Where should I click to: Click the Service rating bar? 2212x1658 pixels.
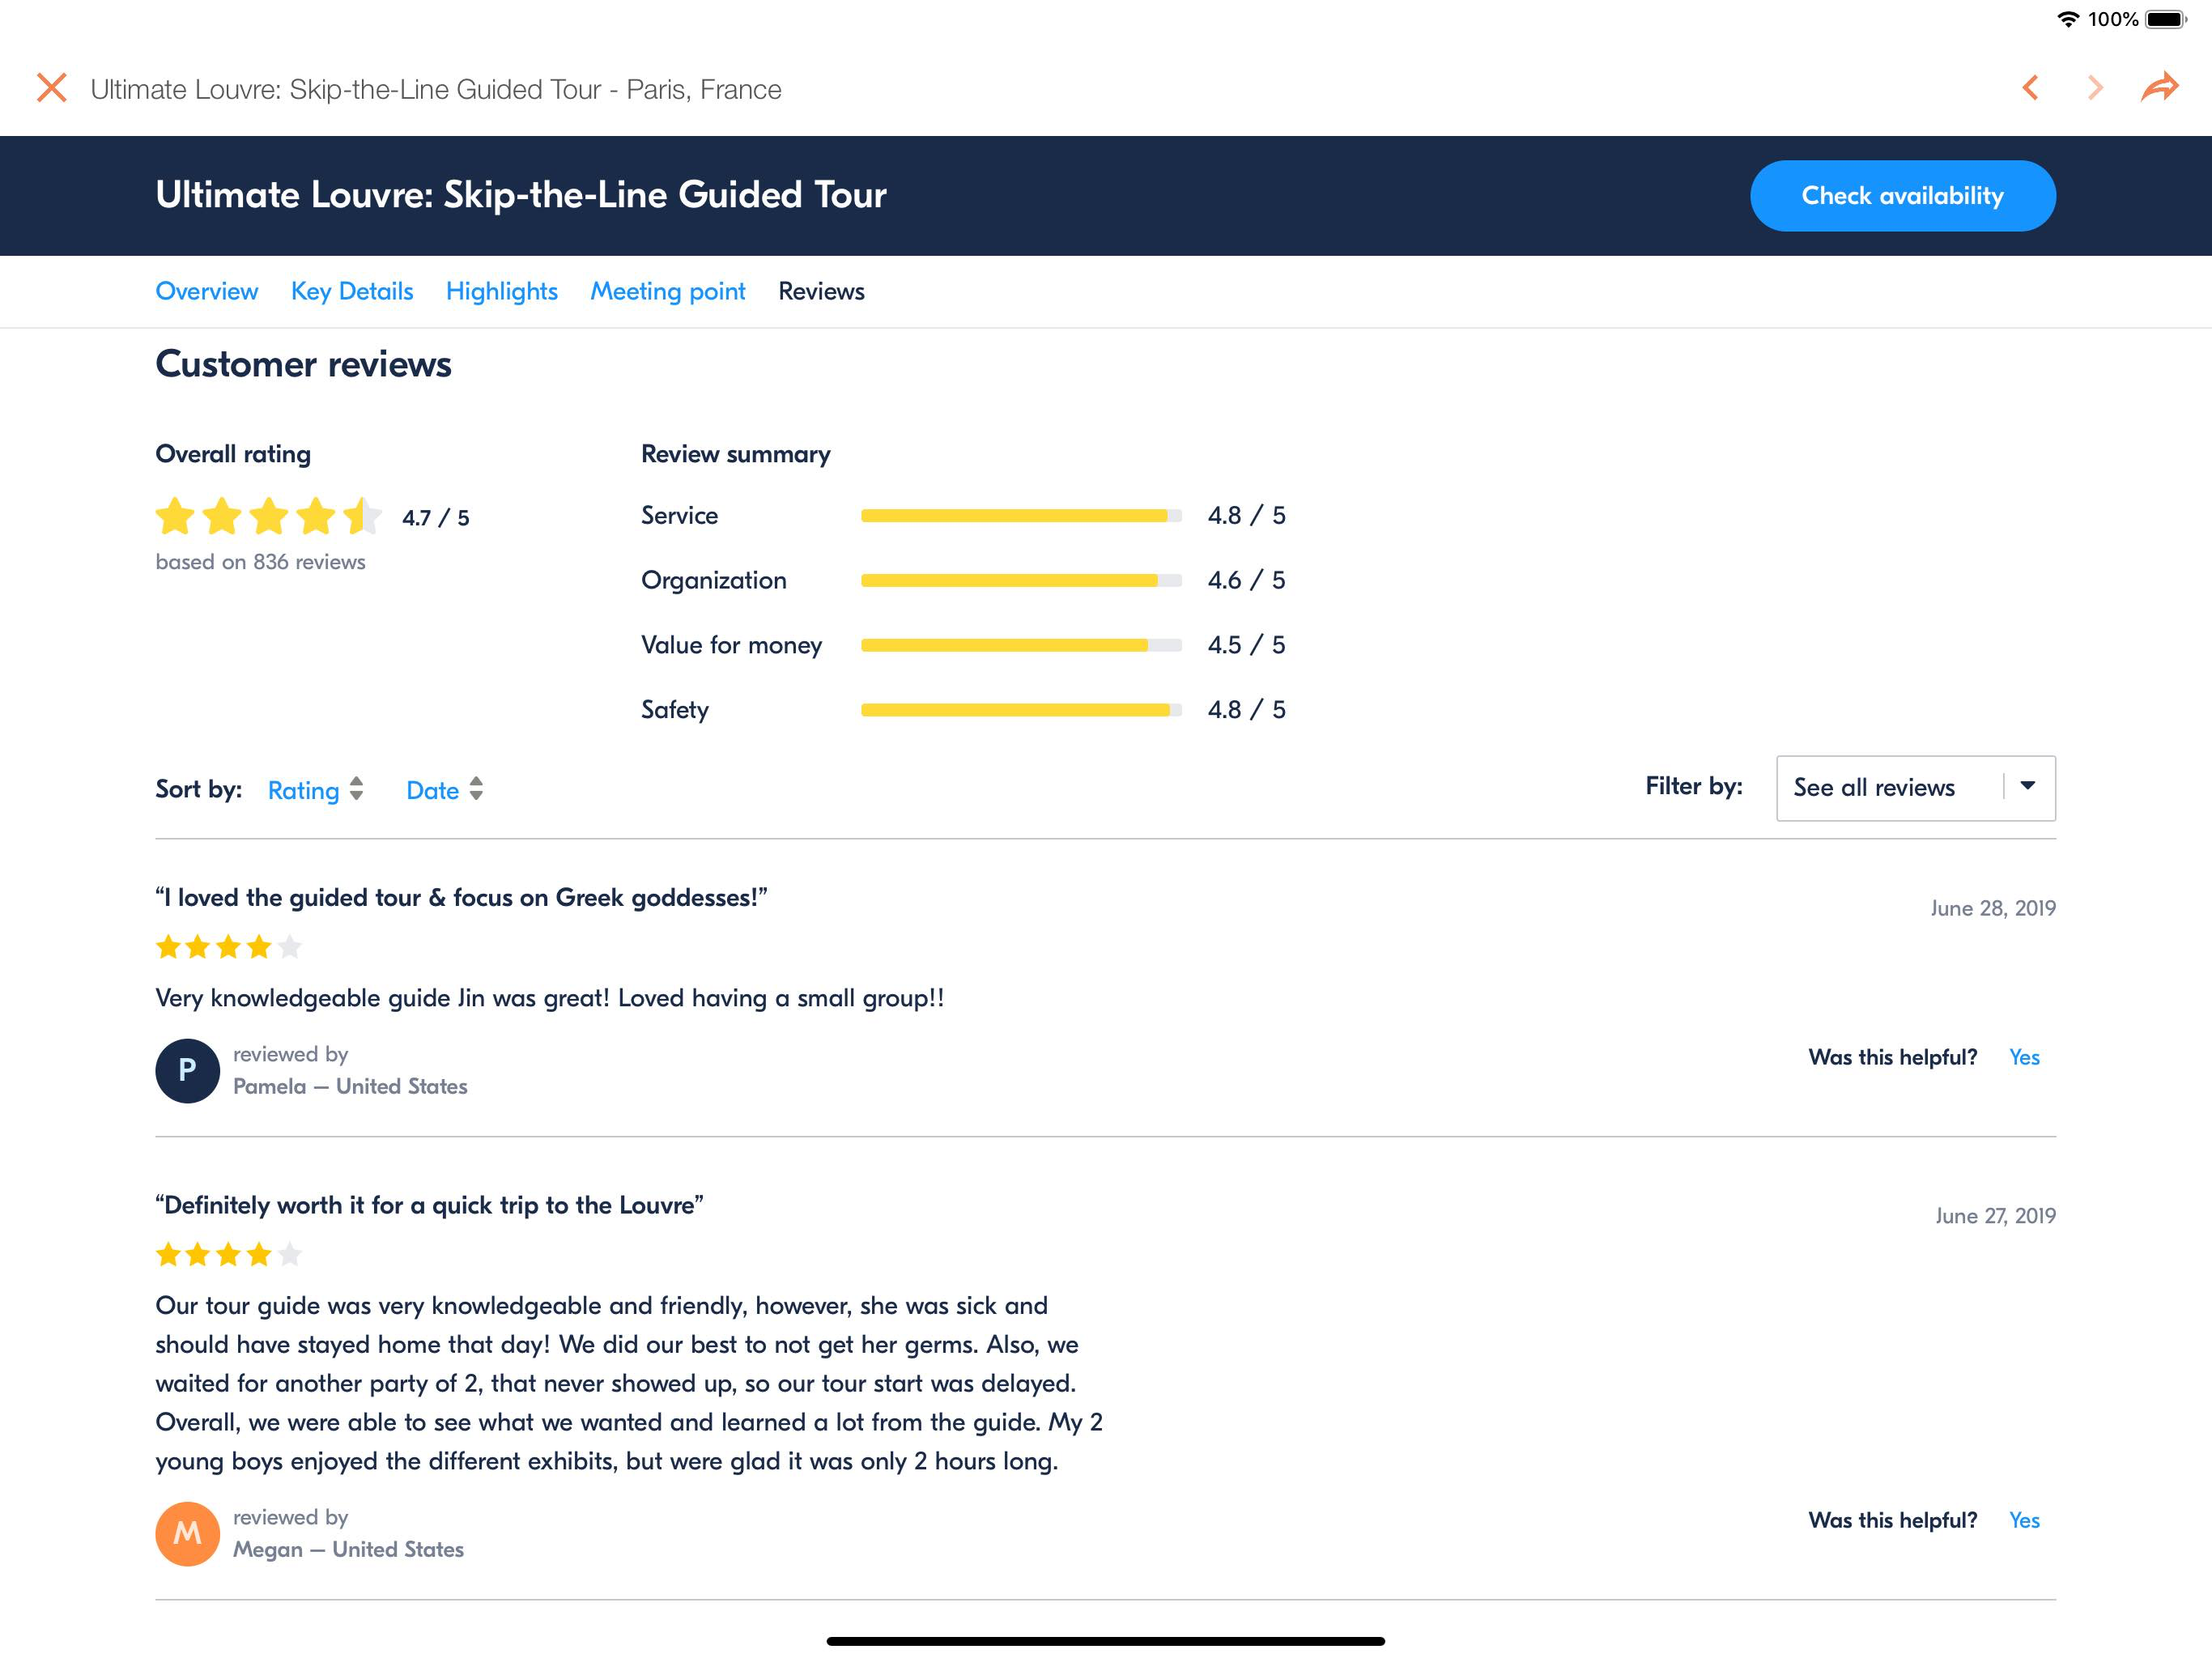point(1021,516)
